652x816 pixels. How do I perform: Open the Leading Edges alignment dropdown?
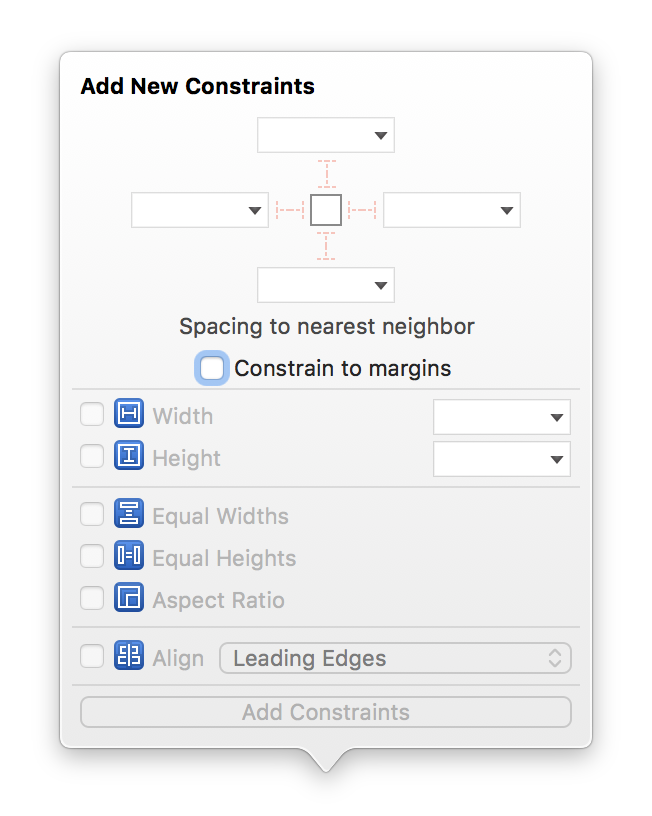click(x=395, y=658)
